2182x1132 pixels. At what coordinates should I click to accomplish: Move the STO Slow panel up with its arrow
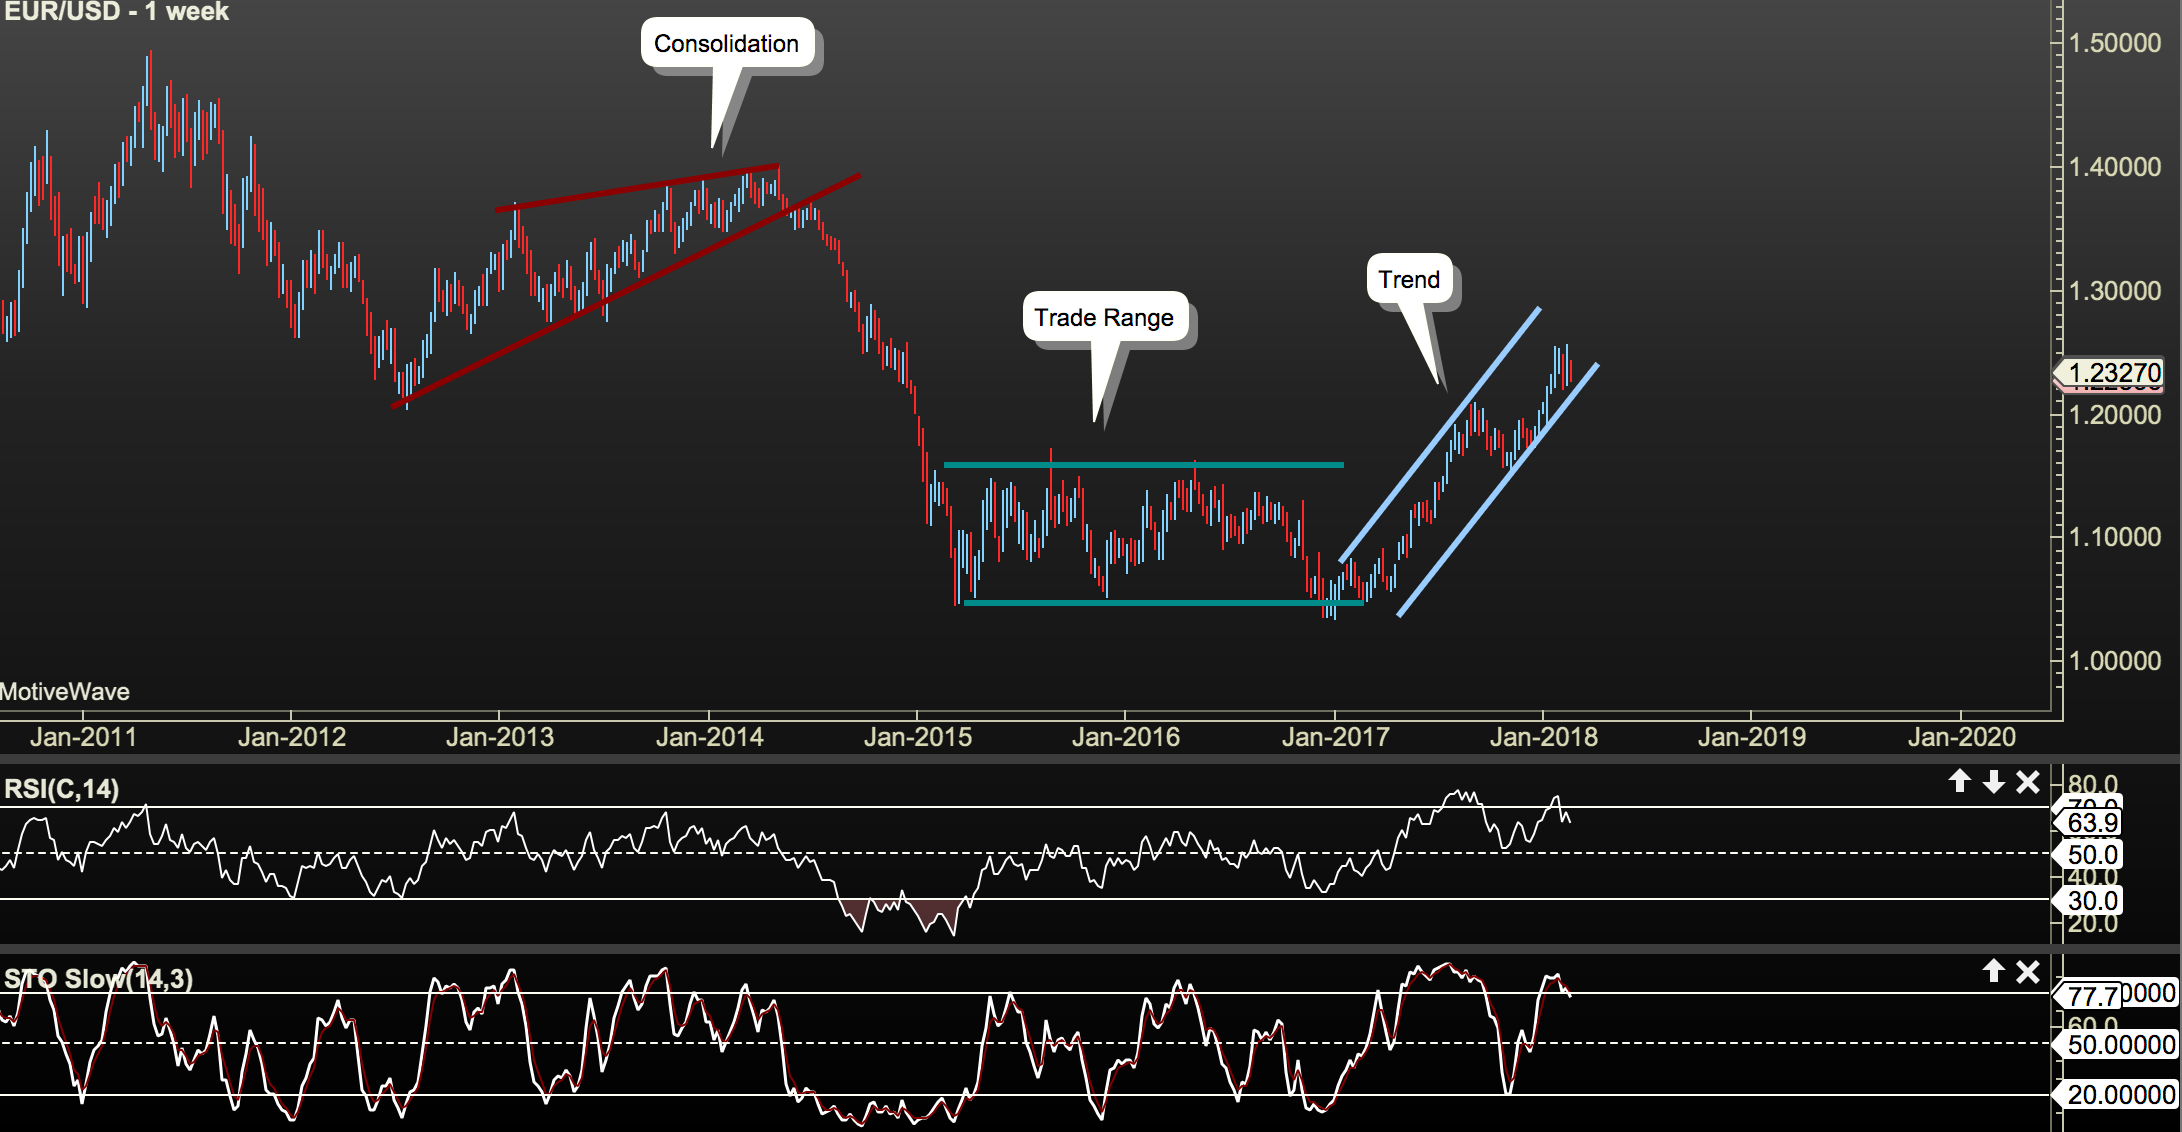1994,971
